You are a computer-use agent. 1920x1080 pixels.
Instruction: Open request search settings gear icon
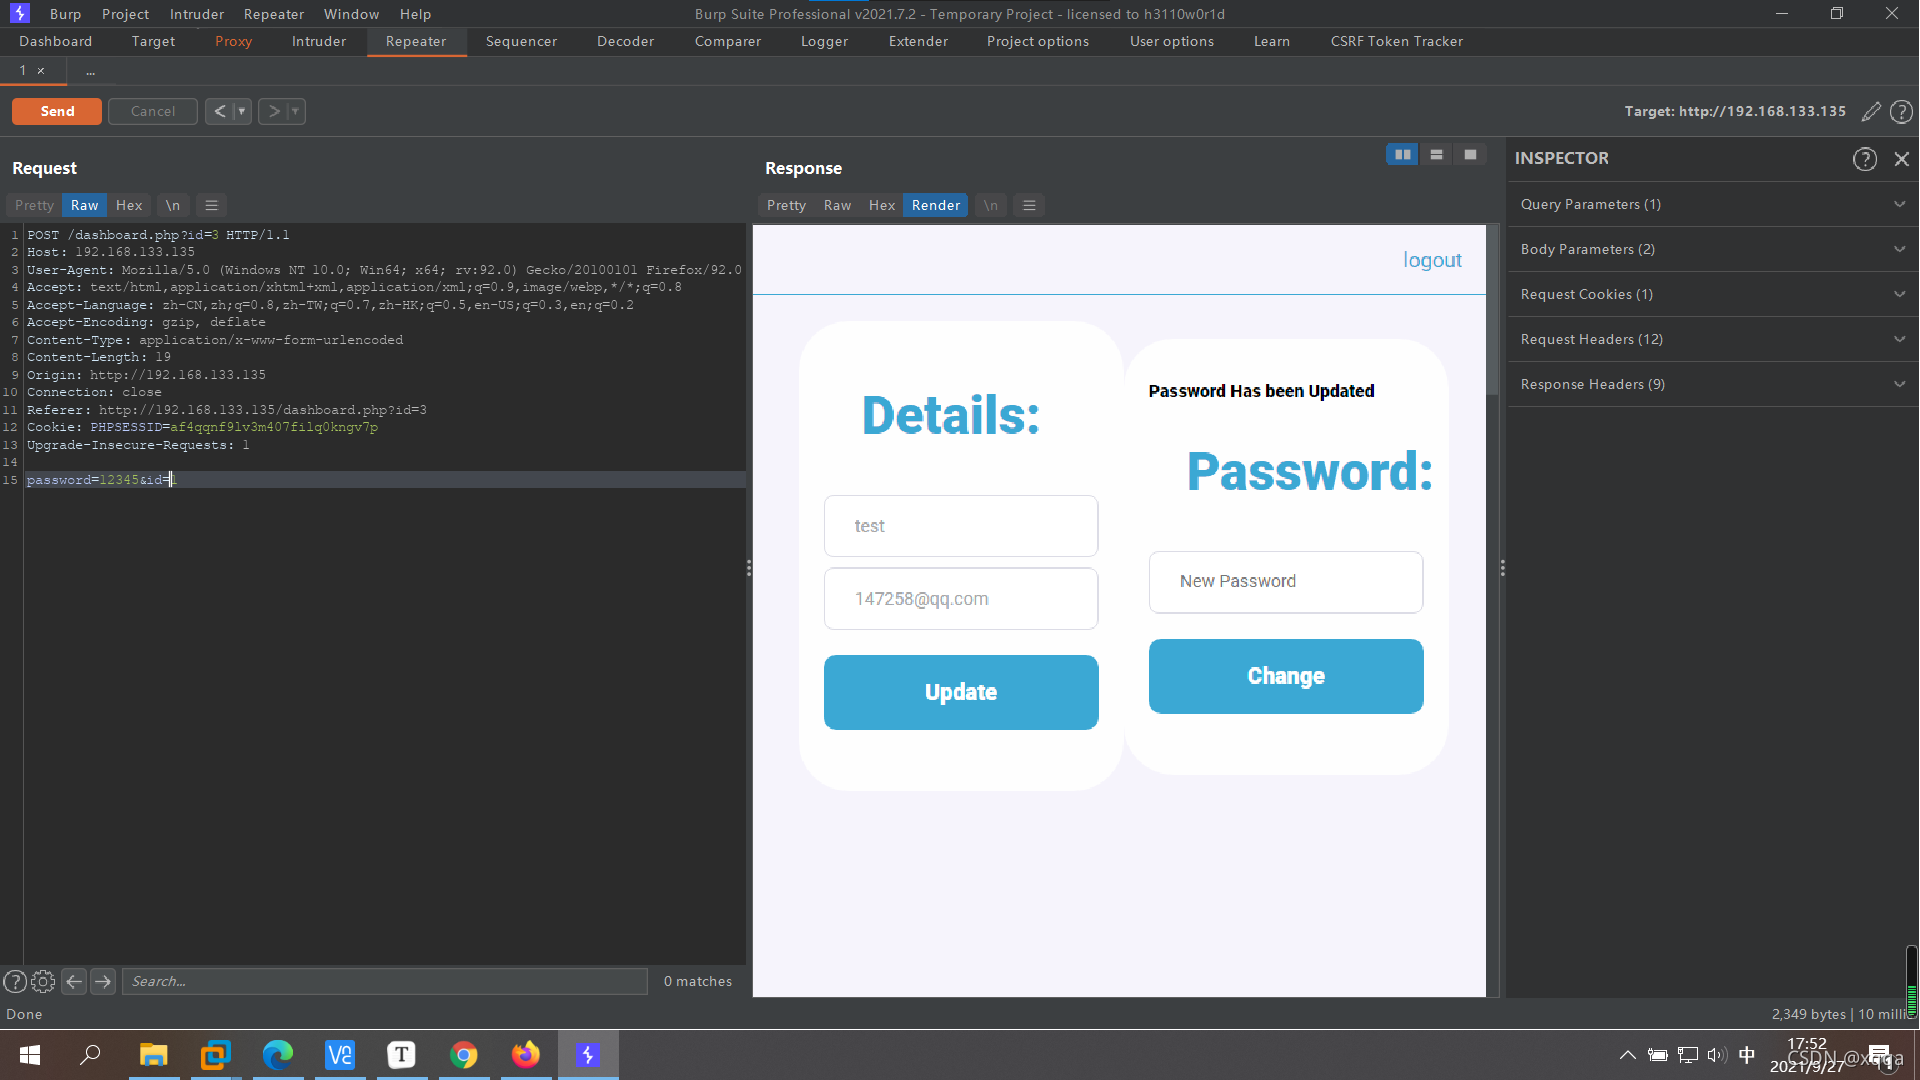point(43,981)
